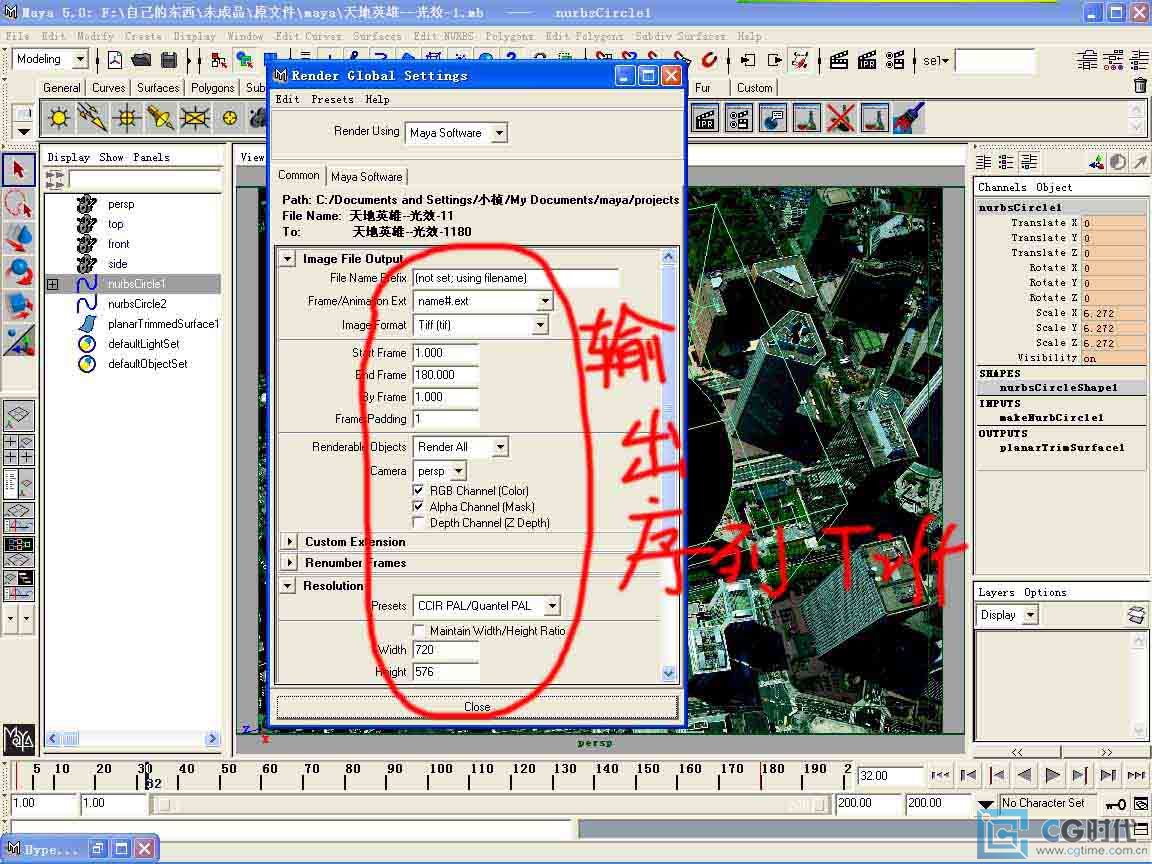Click the open scene folder icon

(142, 60)
